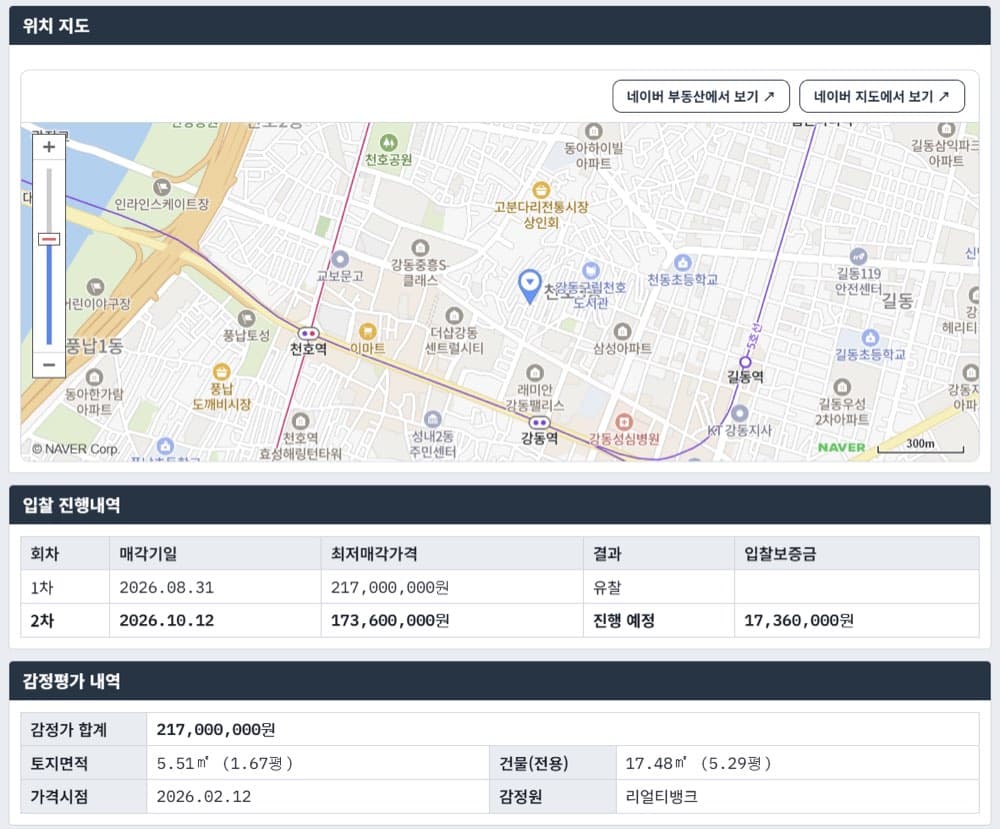Screen dimensions: 1000x829
Task: Click 풍납 도깨비시장 market icon
Action: point(221,371)
